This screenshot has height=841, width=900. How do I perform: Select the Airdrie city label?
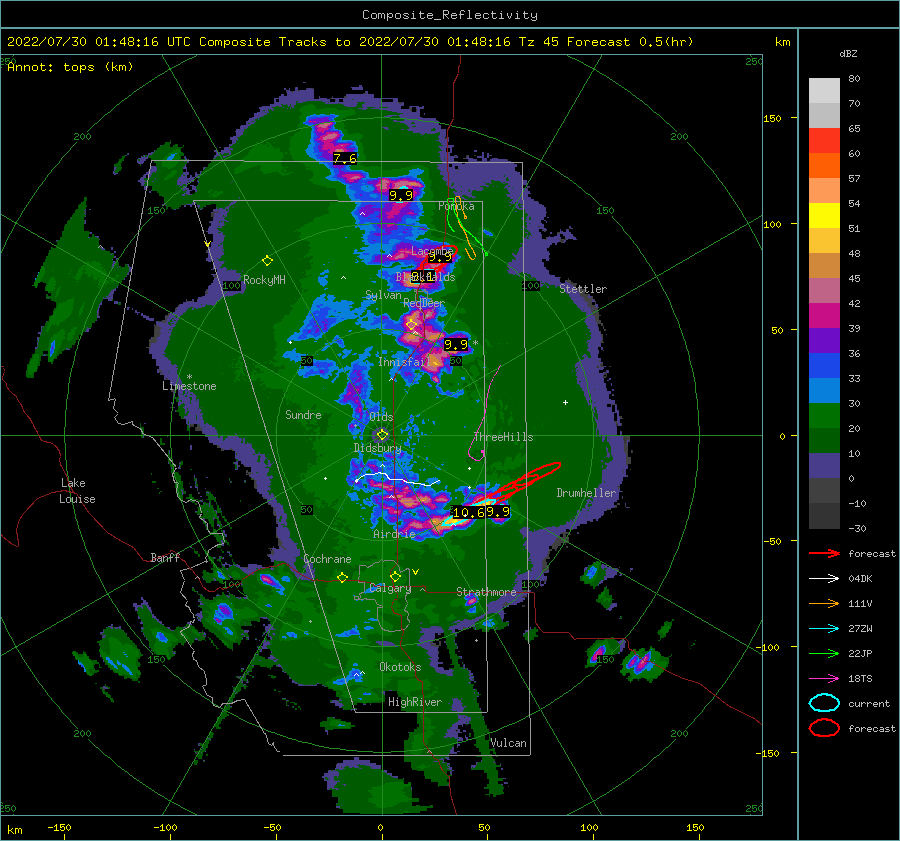tap(394, 534)
